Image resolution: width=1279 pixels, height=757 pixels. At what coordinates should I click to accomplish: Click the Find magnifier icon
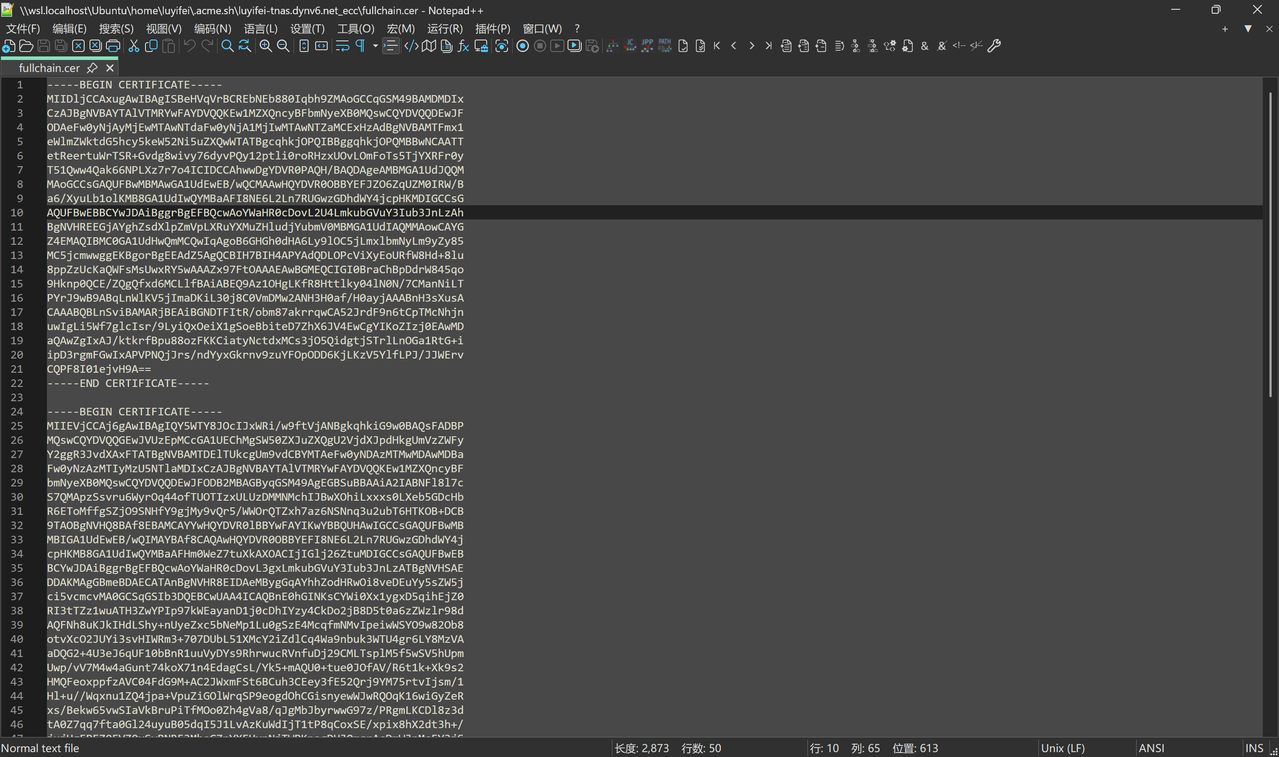227,46
